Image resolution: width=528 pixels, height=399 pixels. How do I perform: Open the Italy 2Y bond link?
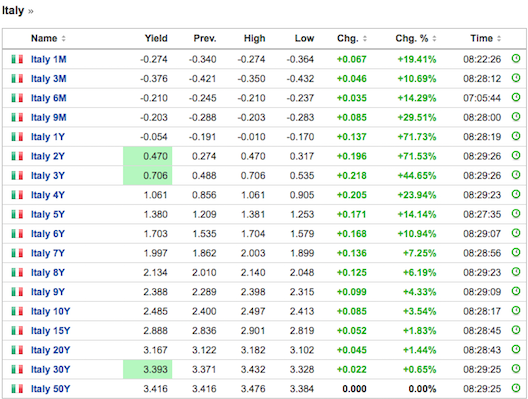[48, 156]
